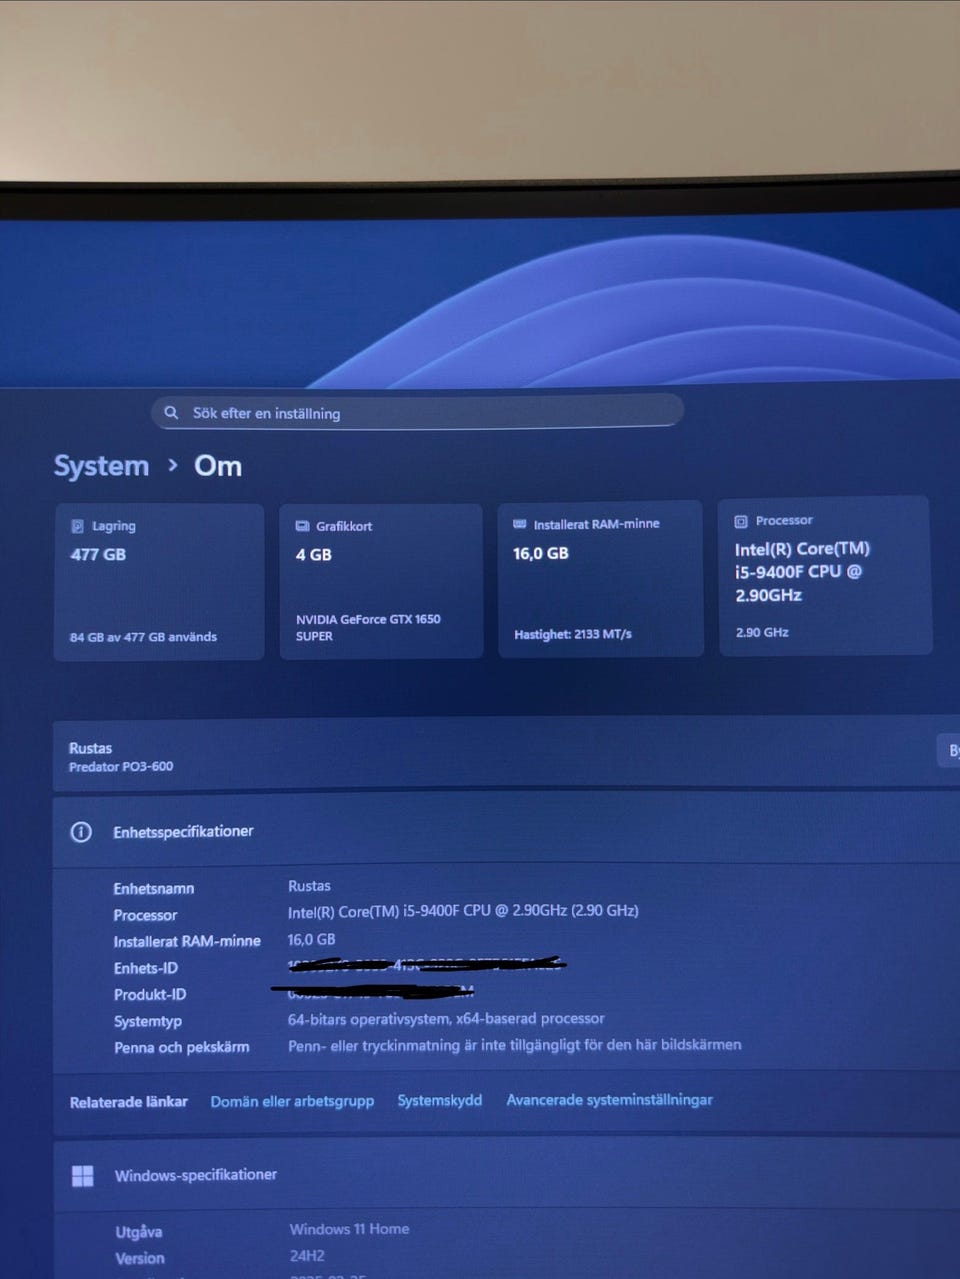Viewport: 960px width, 1279px height.
Task: Focus the 'Sök efter en inställning' search box
Action: [x=417, y=411]
